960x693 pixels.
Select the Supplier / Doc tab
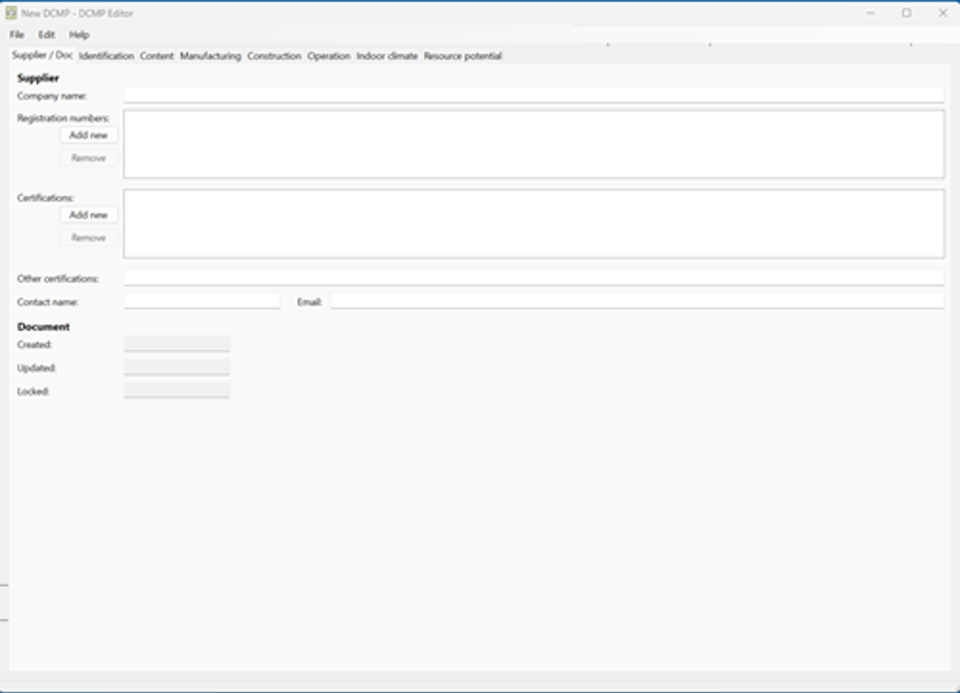[x=42, y=55]
